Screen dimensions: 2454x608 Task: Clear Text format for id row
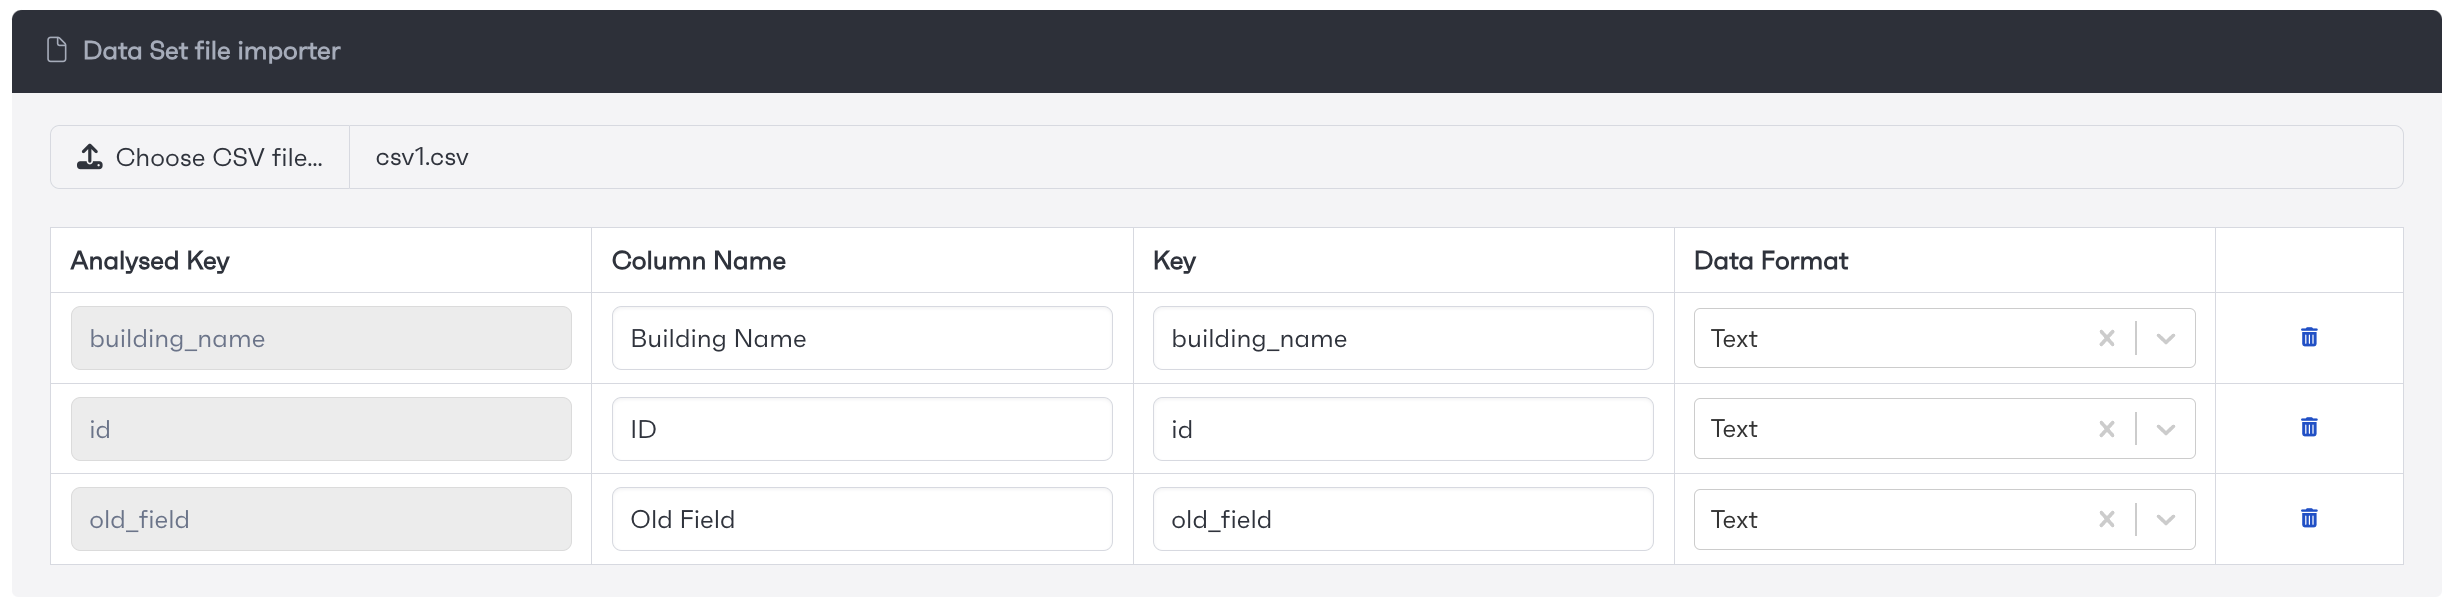click(x=2106, y=429)
